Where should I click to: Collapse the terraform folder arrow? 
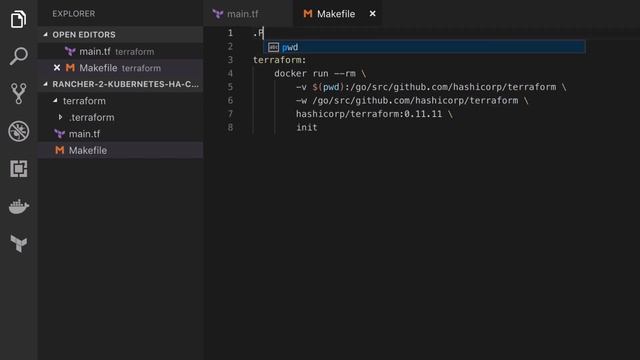tap(56, 100)
